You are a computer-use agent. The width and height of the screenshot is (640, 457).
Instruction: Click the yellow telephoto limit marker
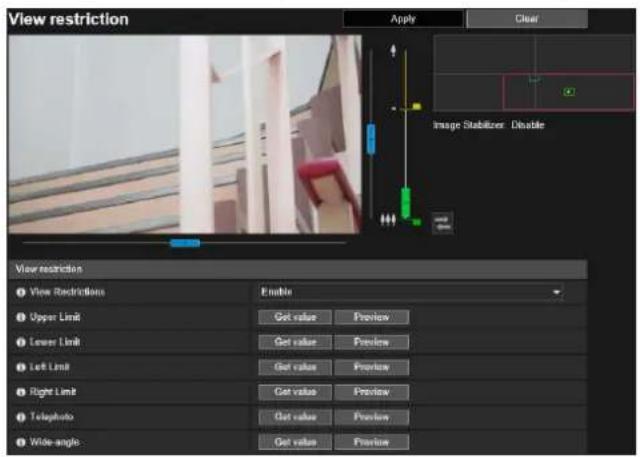point(416,107)
